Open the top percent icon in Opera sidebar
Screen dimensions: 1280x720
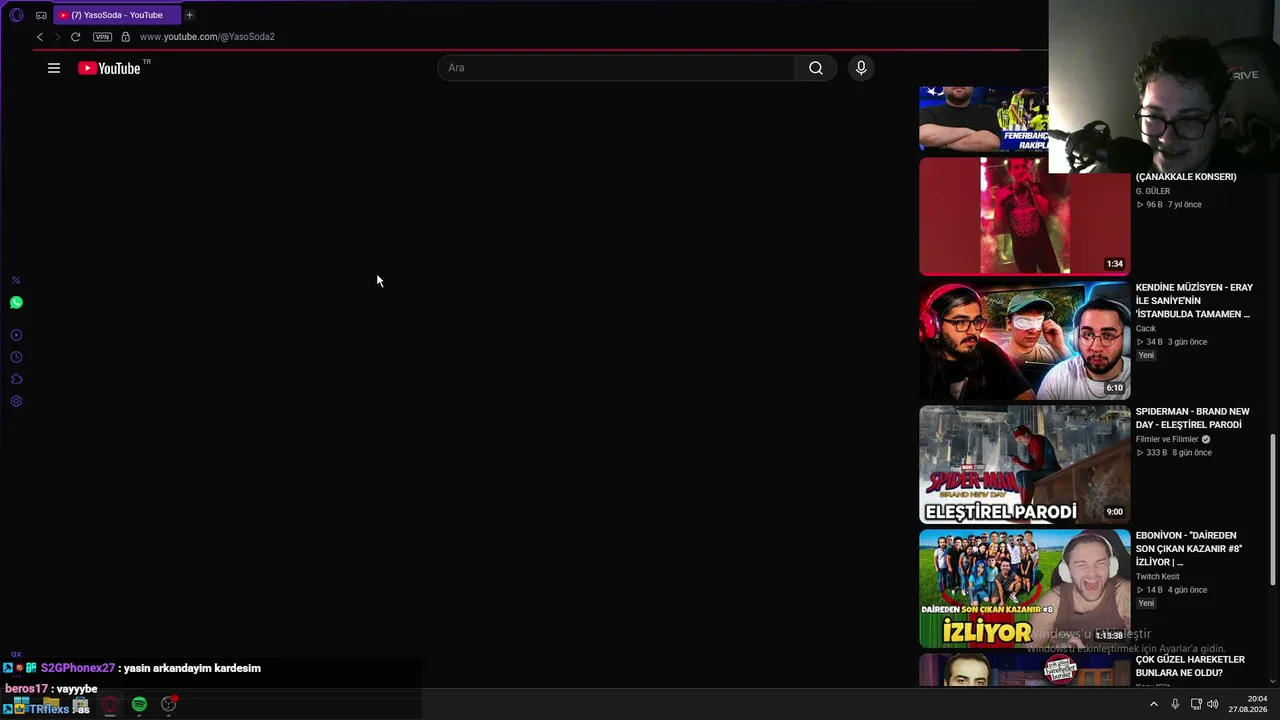[16, 280]
